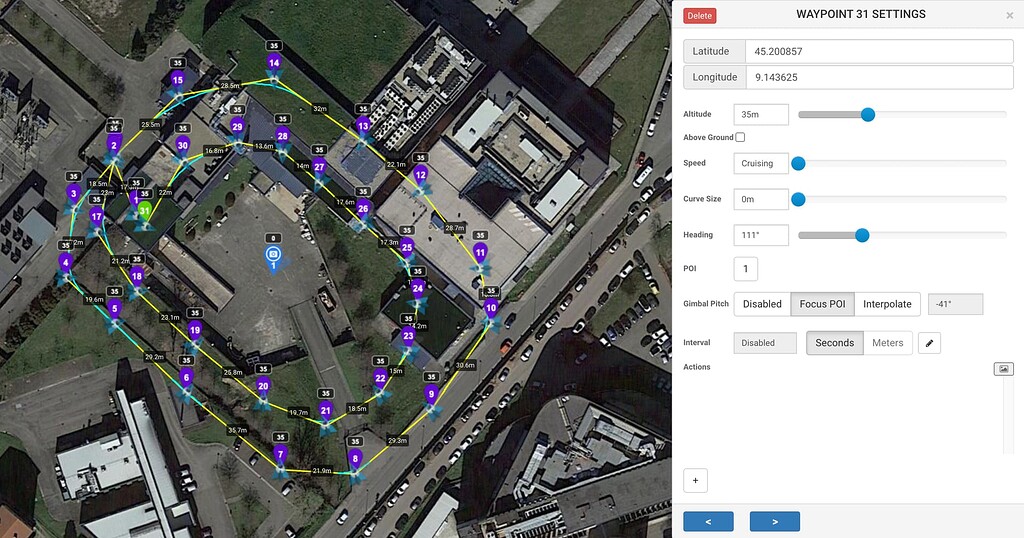Select waypoint marker 26 on the map
The width and height of the screenshot is (1024, 538).
(x=363, y=210)
